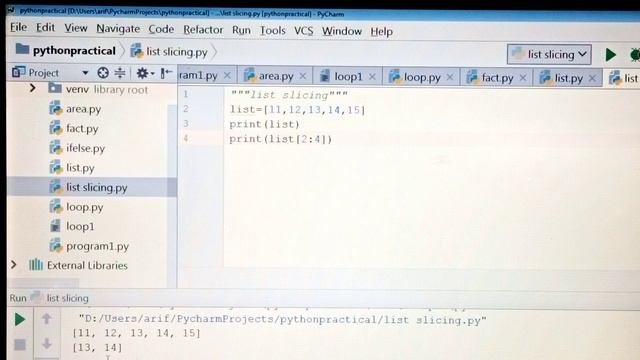
Task: Run list slicing with the green play button
Action: [610, 55]
